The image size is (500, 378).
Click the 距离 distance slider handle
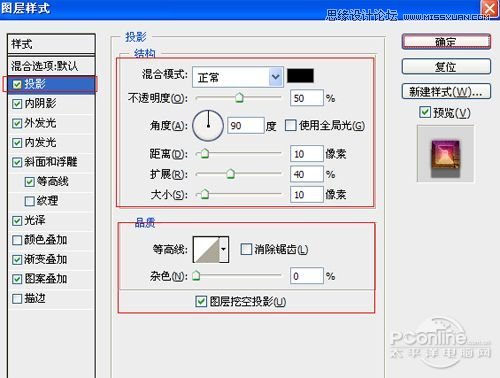[x=205, y=153]
